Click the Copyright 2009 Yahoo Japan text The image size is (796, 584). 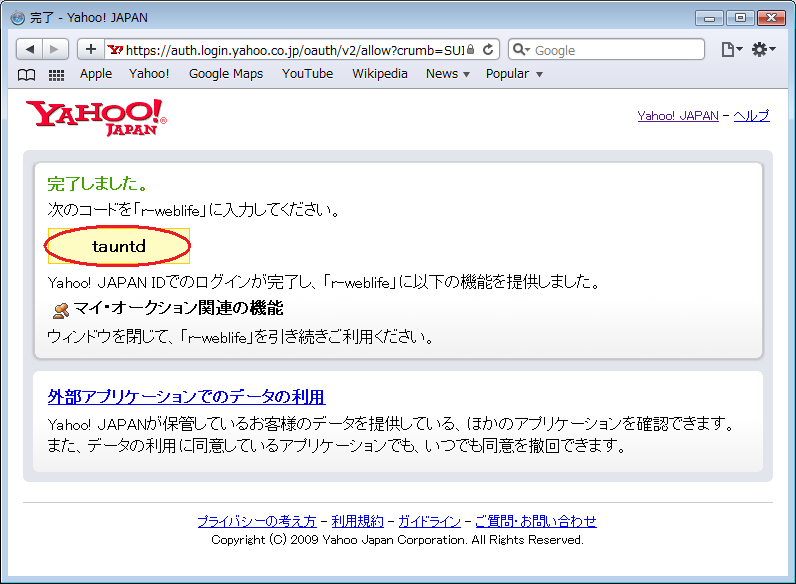click(x=397, y=540)
